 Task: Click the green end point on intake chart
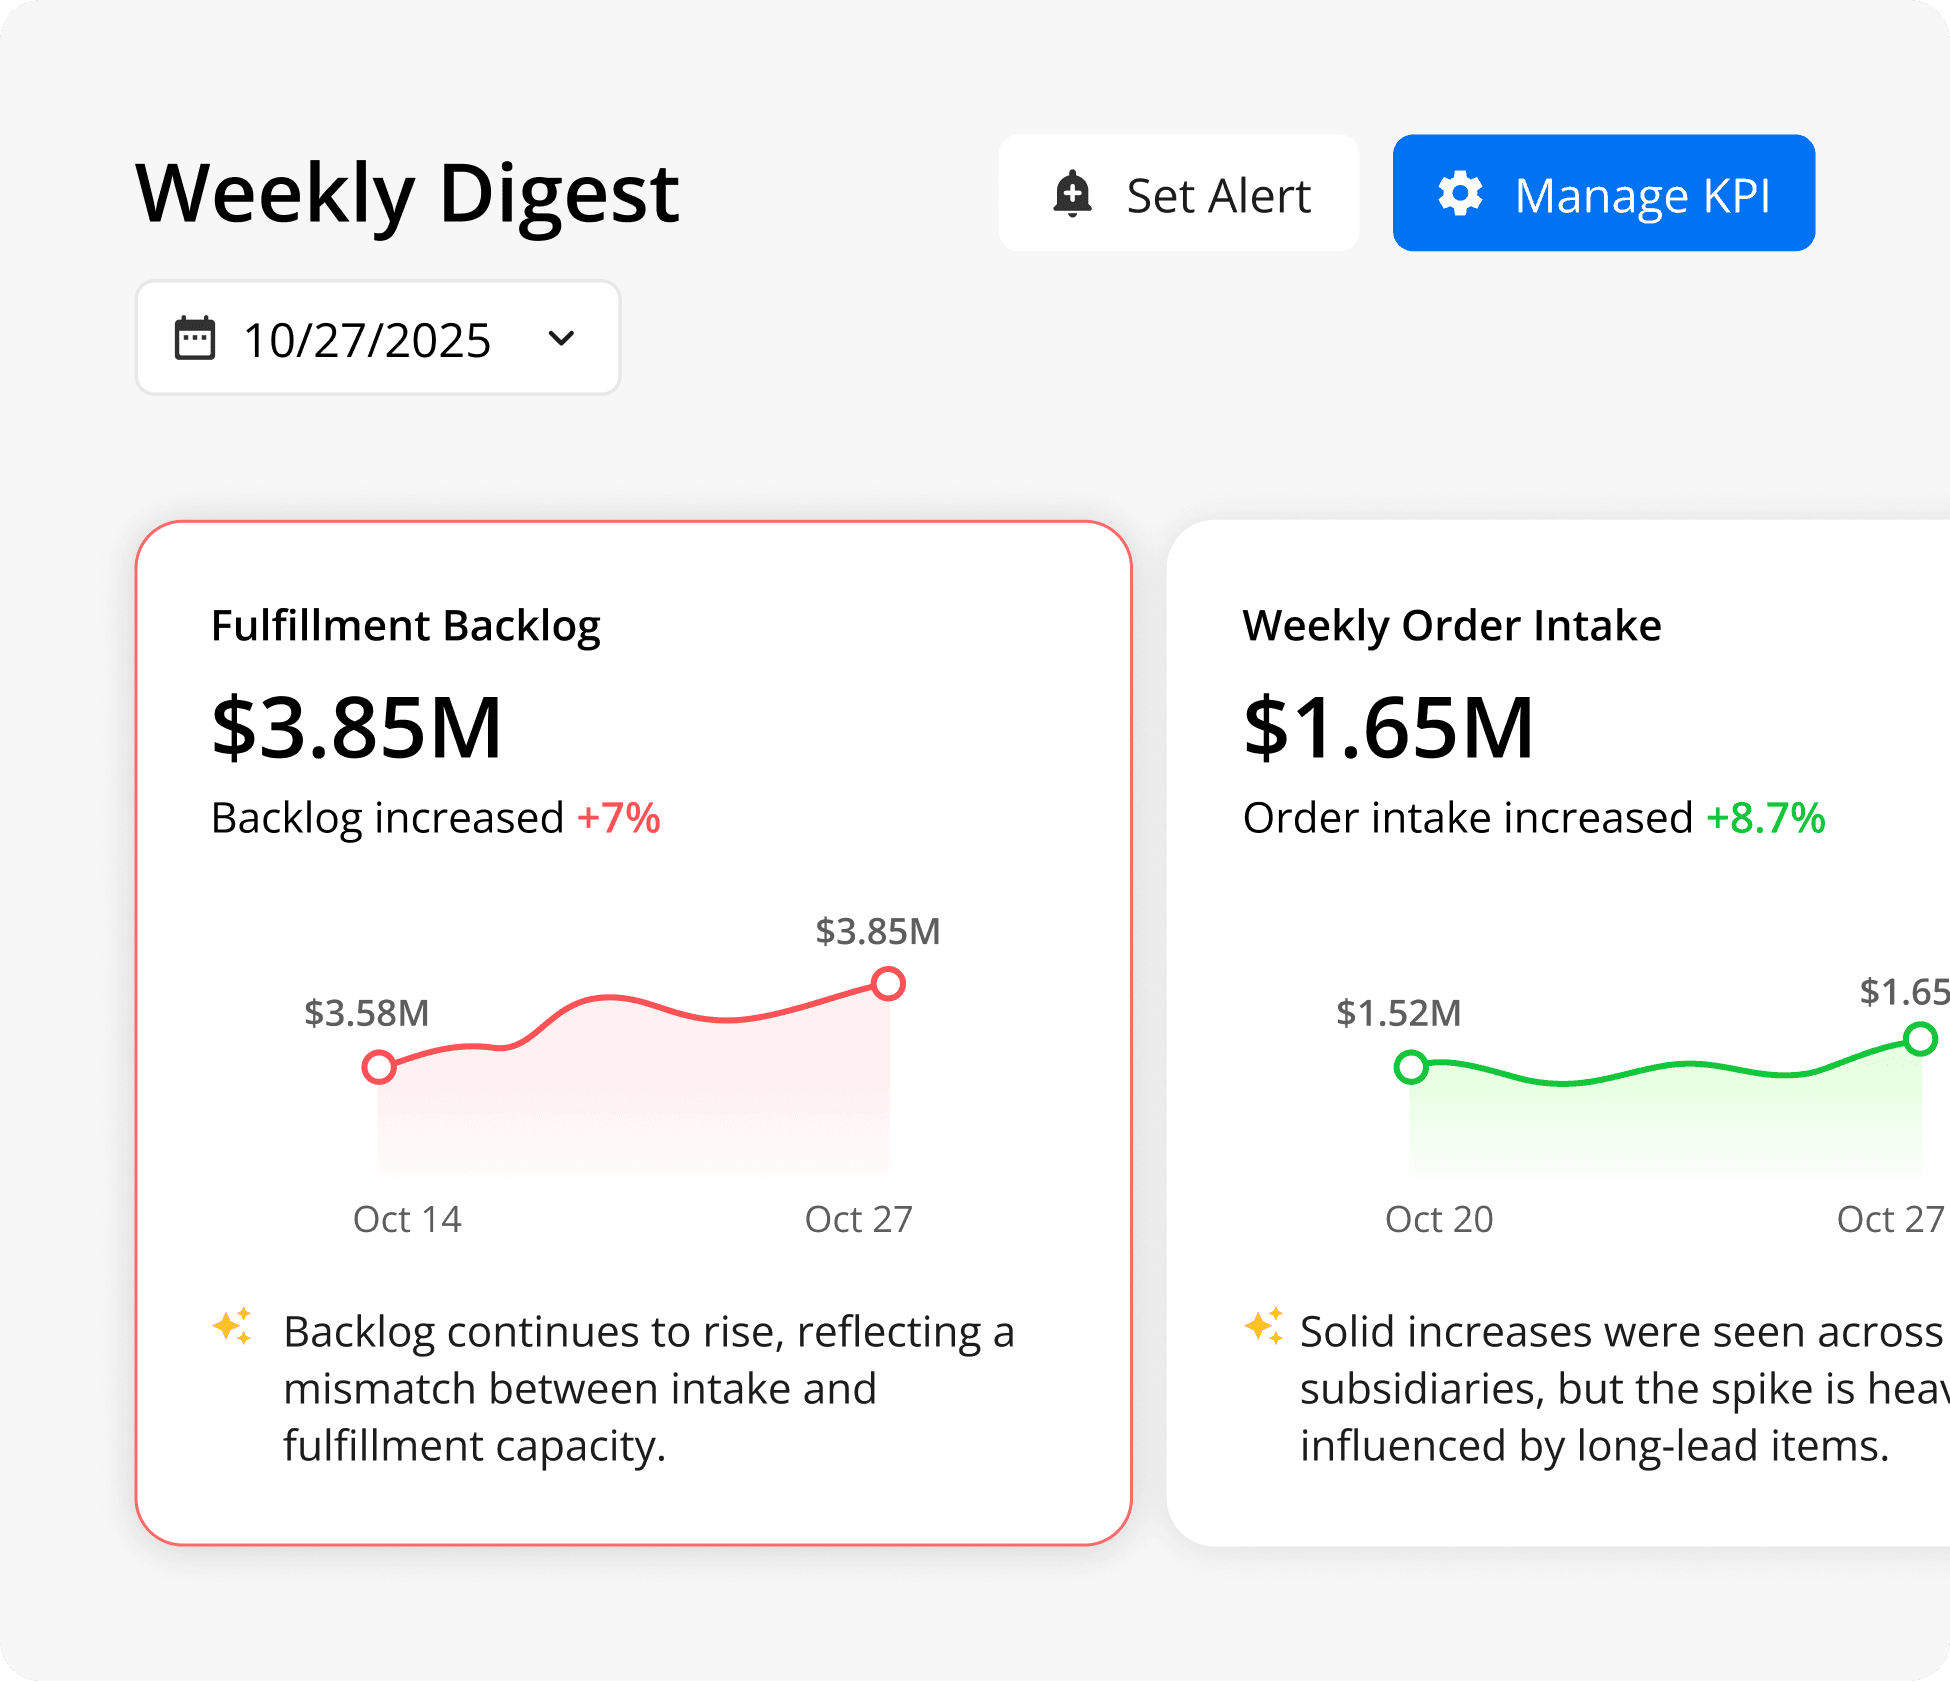[x=1920, y=1039]
